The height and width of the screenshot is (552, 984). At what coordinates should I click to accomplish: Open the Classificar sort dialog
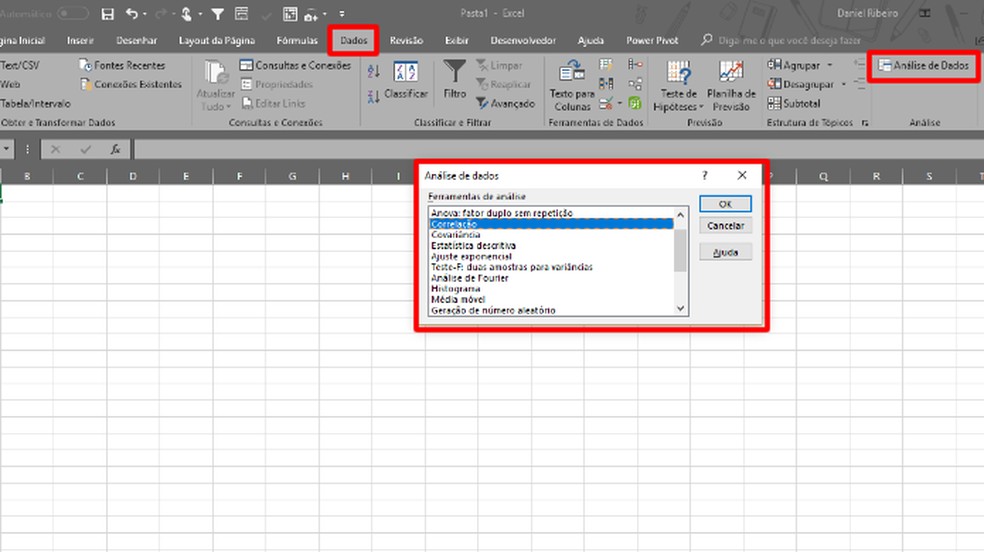pyautogui.click(x=405, y=80)
